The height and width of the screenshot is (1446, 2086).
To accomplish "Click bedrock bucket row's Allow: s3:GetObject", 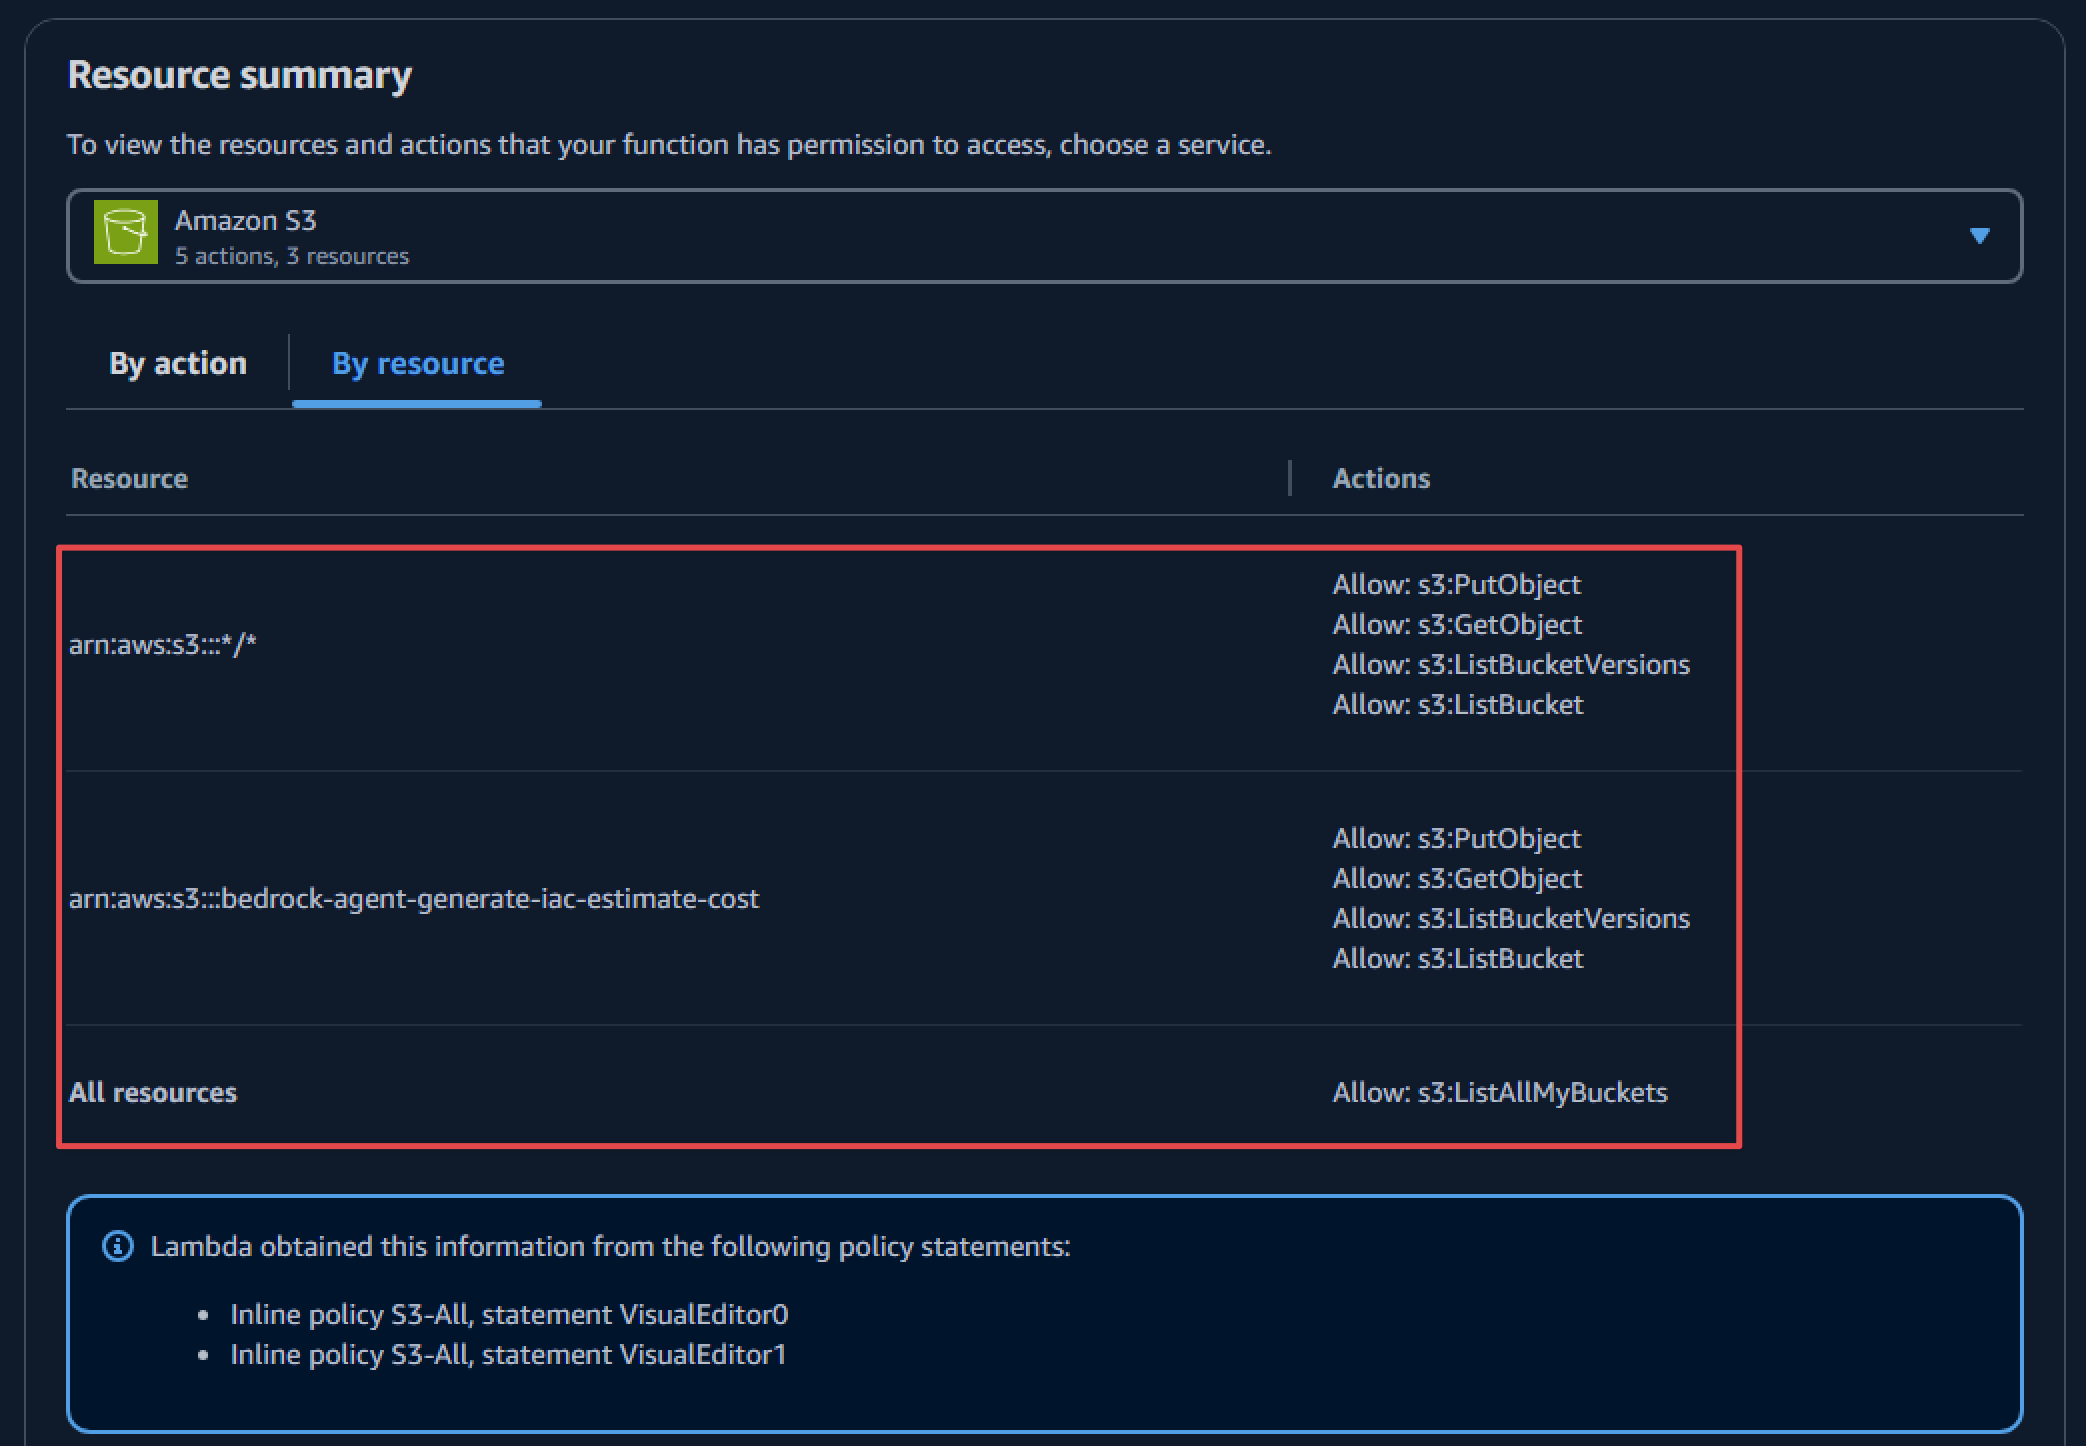I will pyautogui.click(x=1456, y=878).
